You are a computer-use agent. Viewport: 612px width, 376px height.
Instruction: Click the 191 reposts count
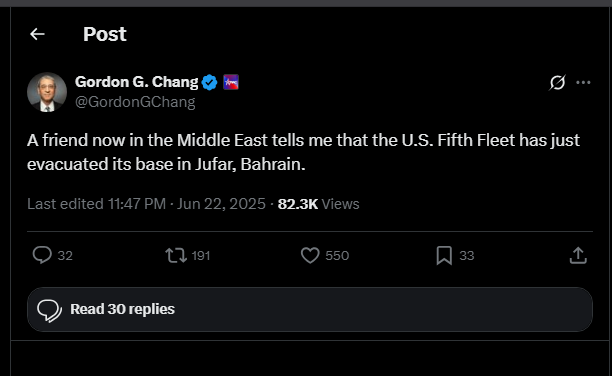click(201, 256)
